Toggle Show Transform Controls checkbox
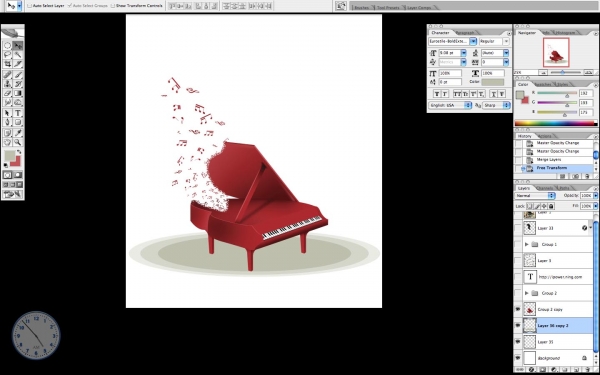 [112, 6]
